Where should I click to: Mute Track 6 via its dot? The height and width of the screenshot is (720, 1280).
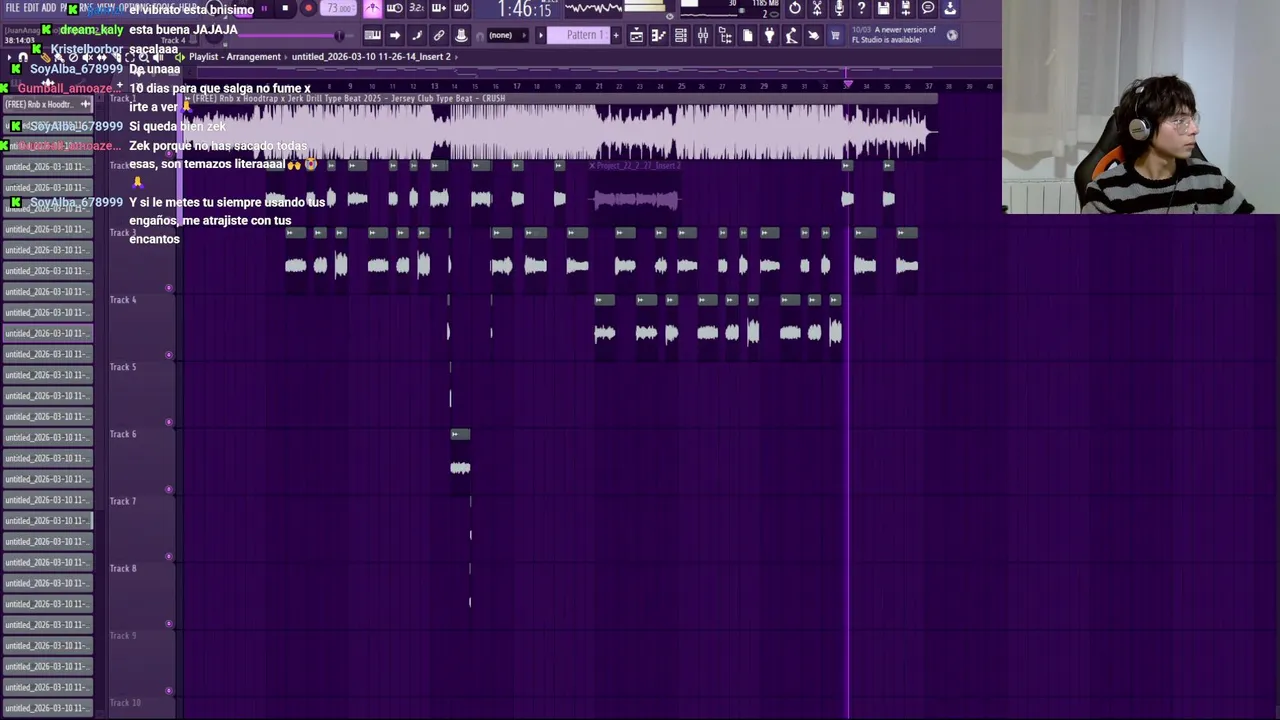click(x=169, y=489)
